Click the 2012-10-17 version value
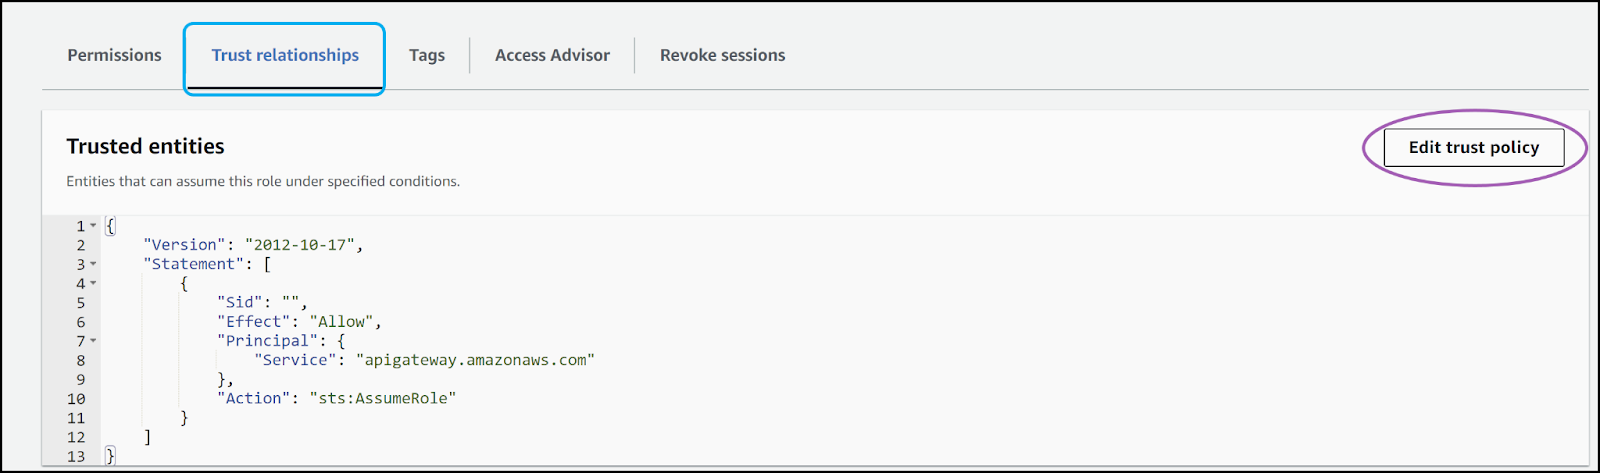The image size is (1600, 473). [x=300, y=245]
